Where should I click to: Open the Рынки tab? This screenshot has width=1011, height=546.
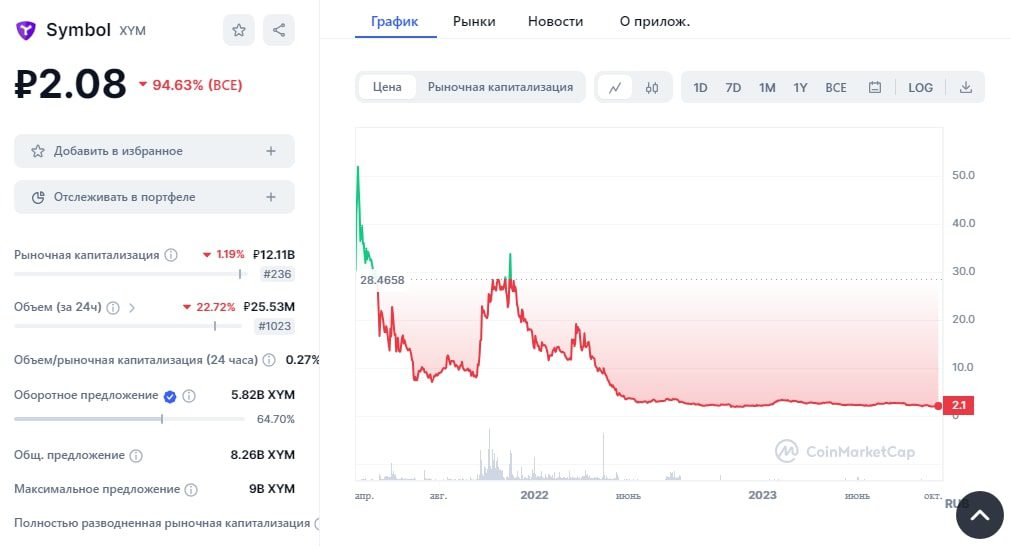coord(474,21)
